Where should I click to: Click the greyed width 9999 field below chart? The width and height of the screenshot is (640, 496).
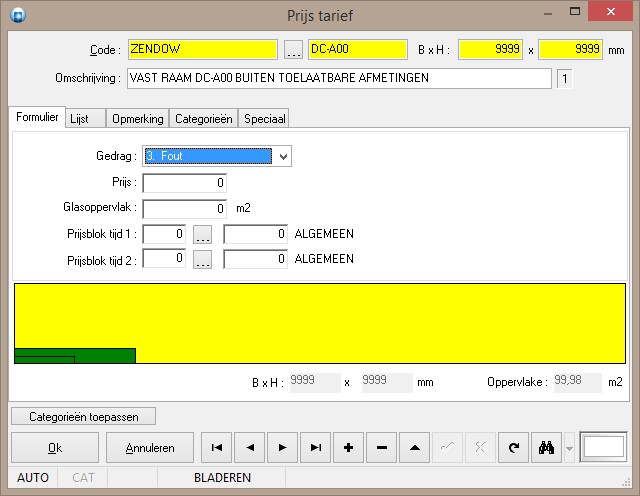(x=315, y=383)
